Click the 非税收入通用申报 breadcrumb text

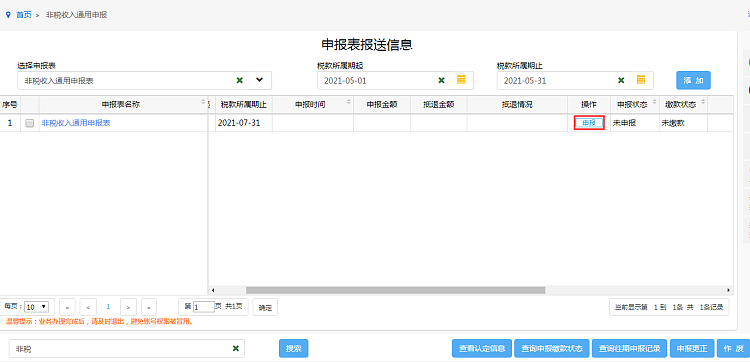(77, 15)
